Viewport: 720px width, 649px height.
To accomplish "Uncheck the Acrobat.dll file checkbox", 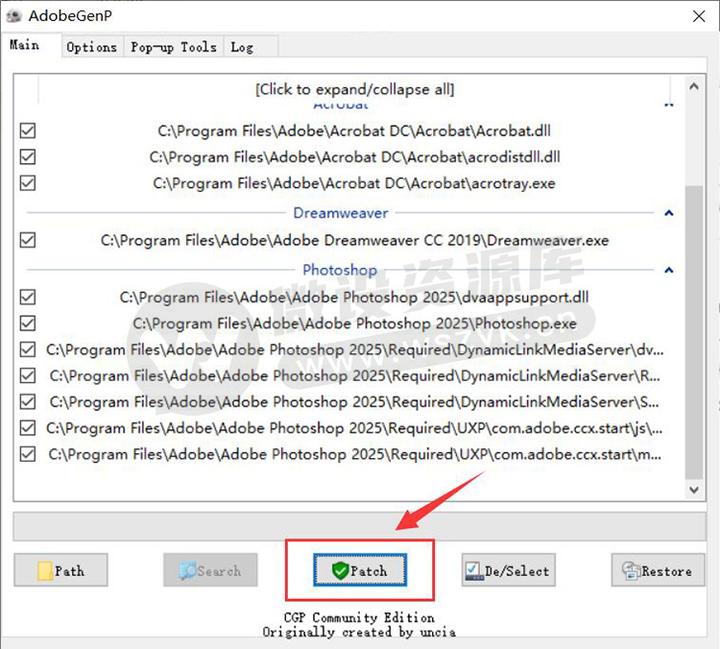I will click(28, 130).
